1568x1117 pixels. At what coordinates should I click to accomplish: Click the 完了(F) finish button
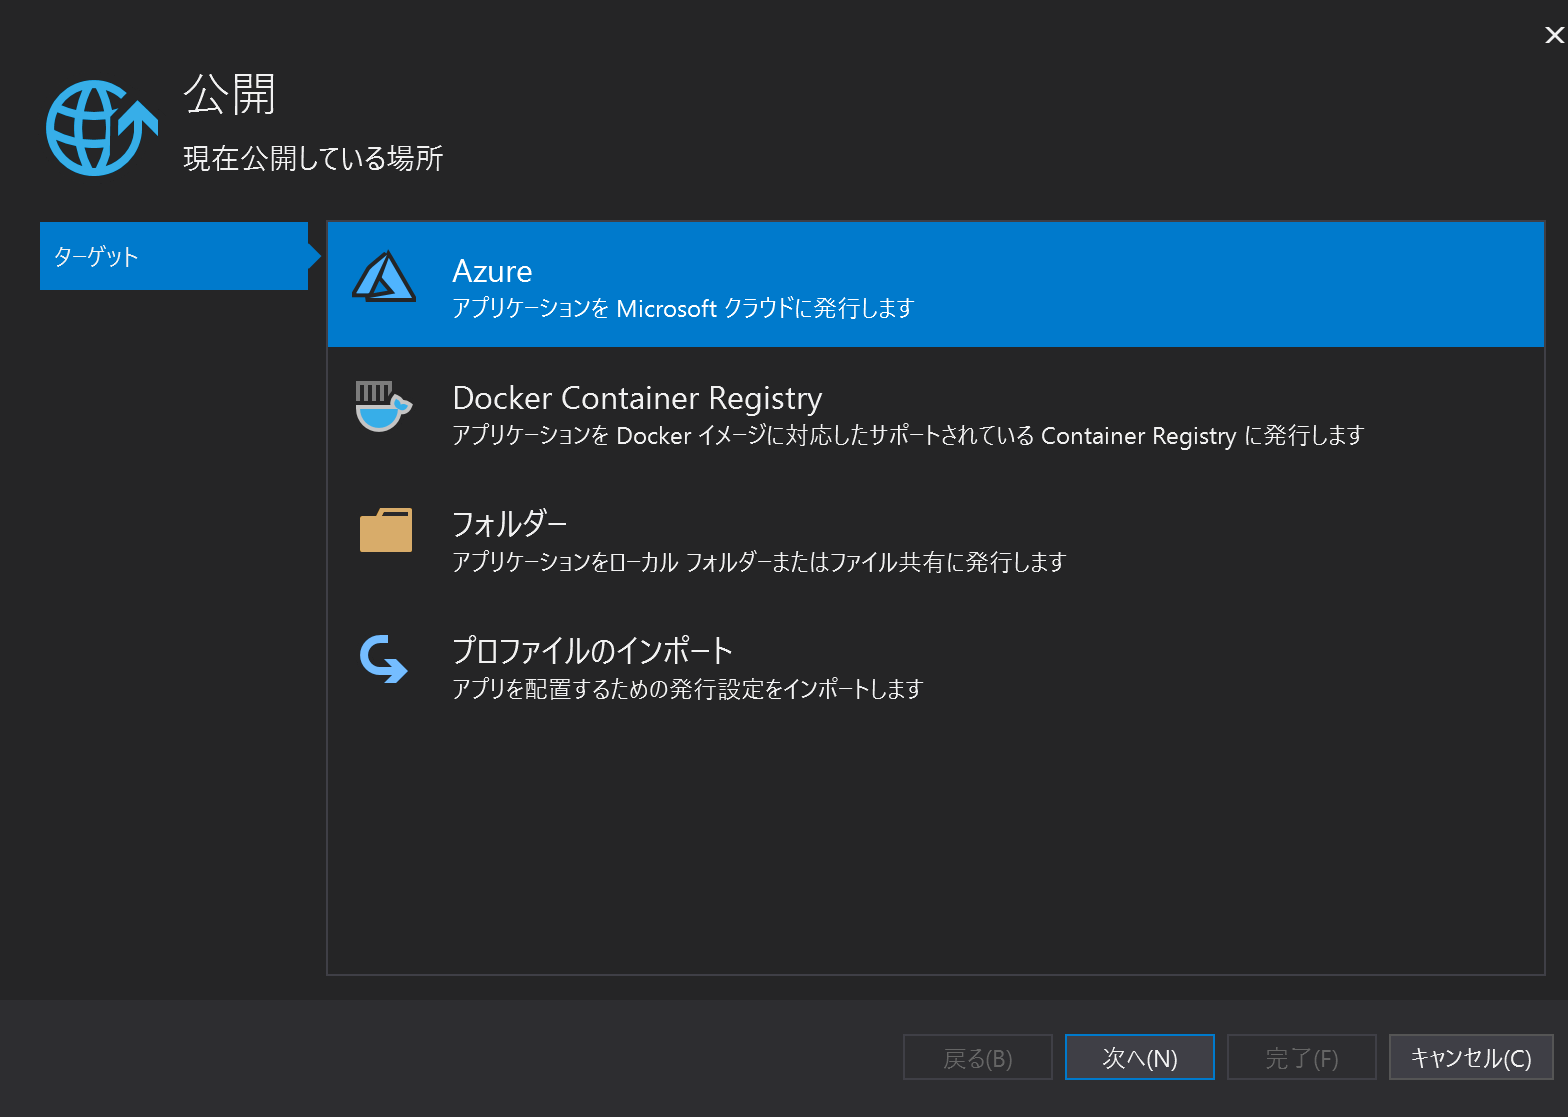tap(1302, 1057)
